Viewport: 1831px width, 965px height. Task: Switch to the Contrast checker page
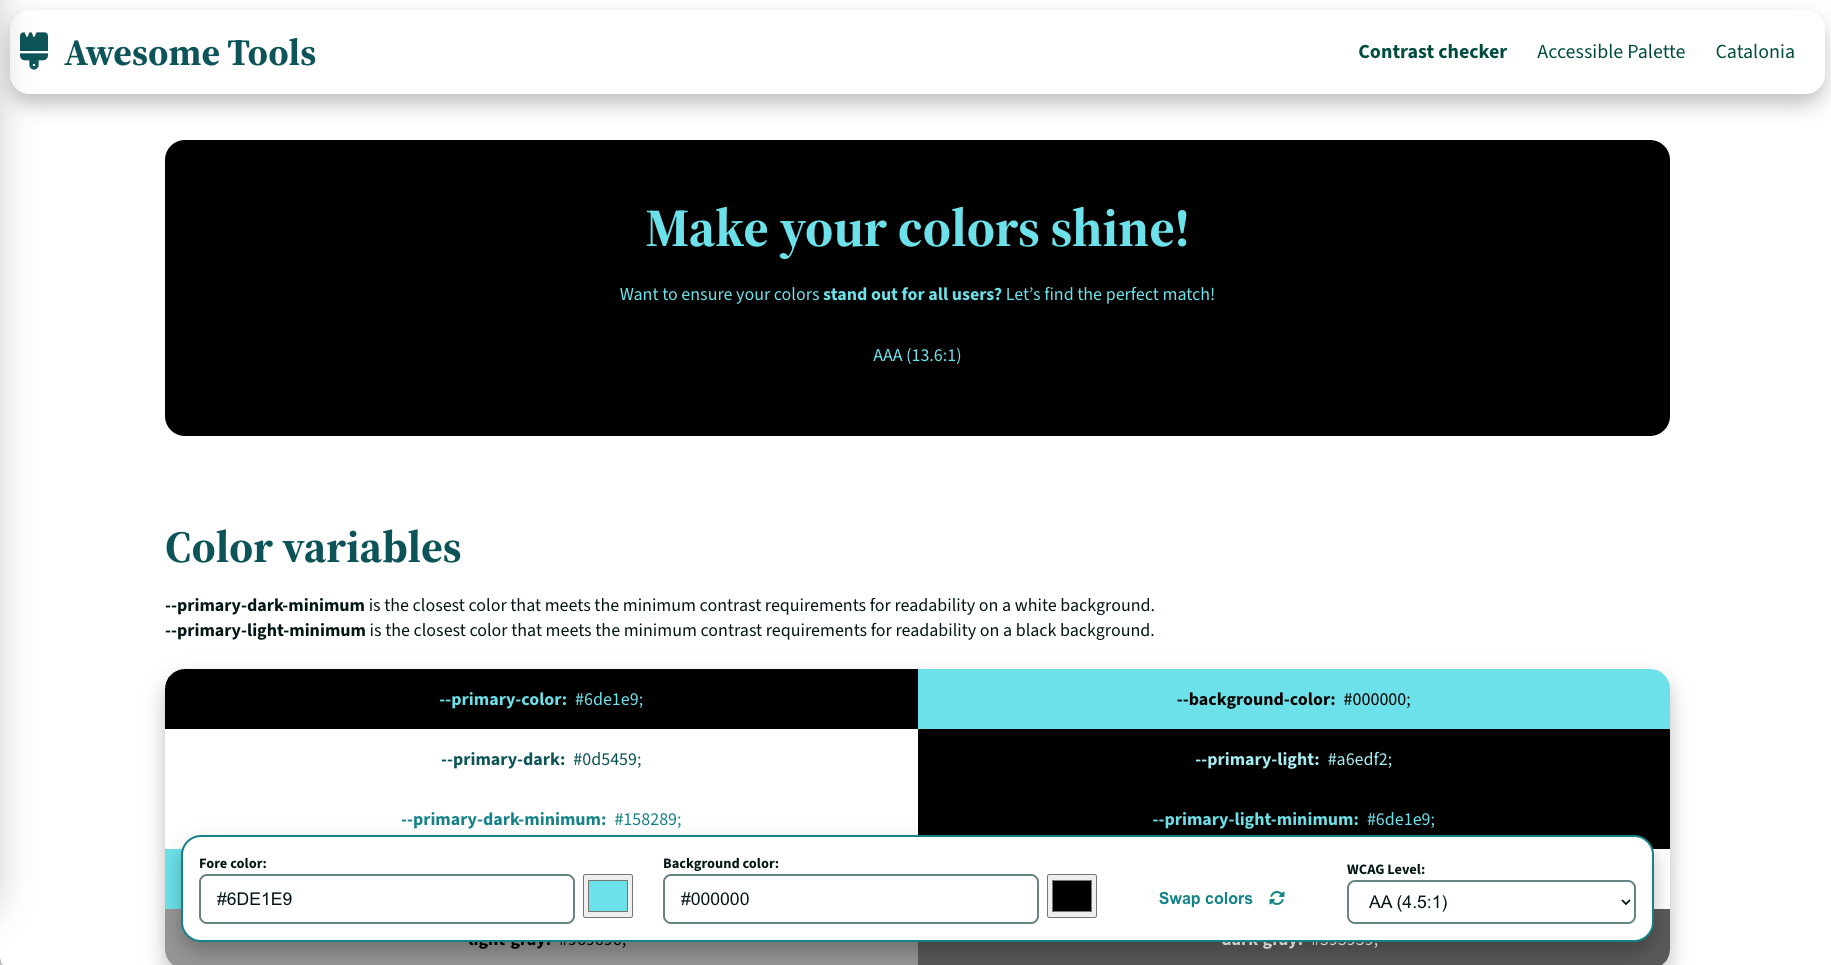point(1432,51)
